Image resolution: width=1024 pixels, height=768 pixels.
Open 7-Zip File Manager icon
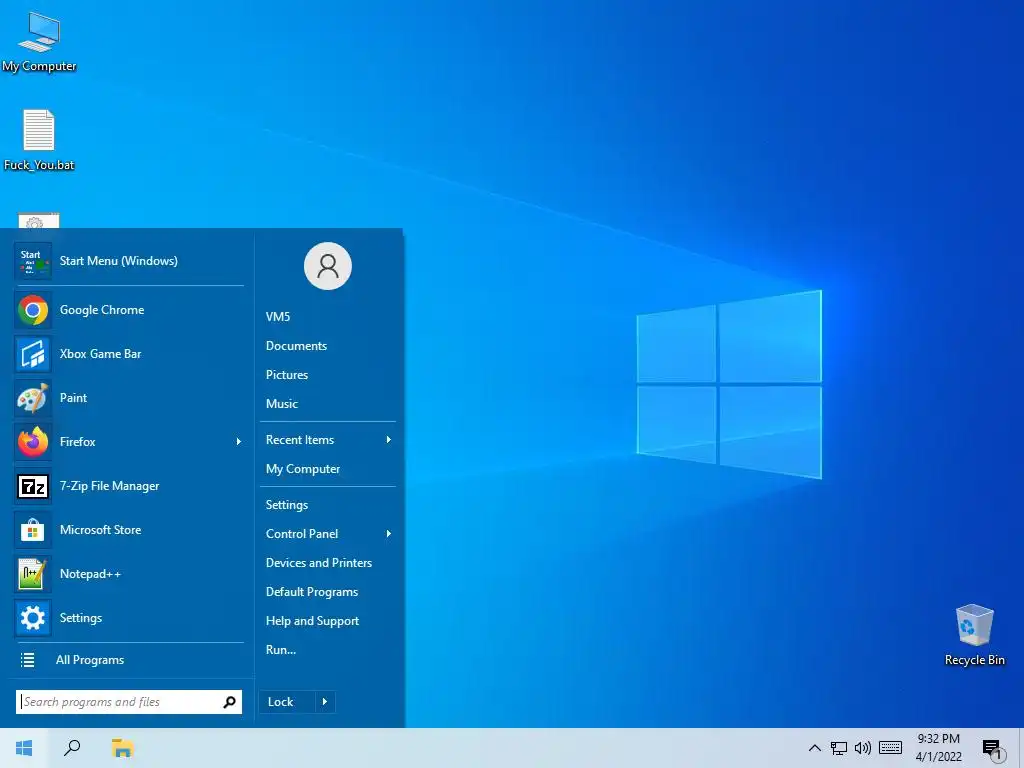pyautogui.click(x=33, y=486)
